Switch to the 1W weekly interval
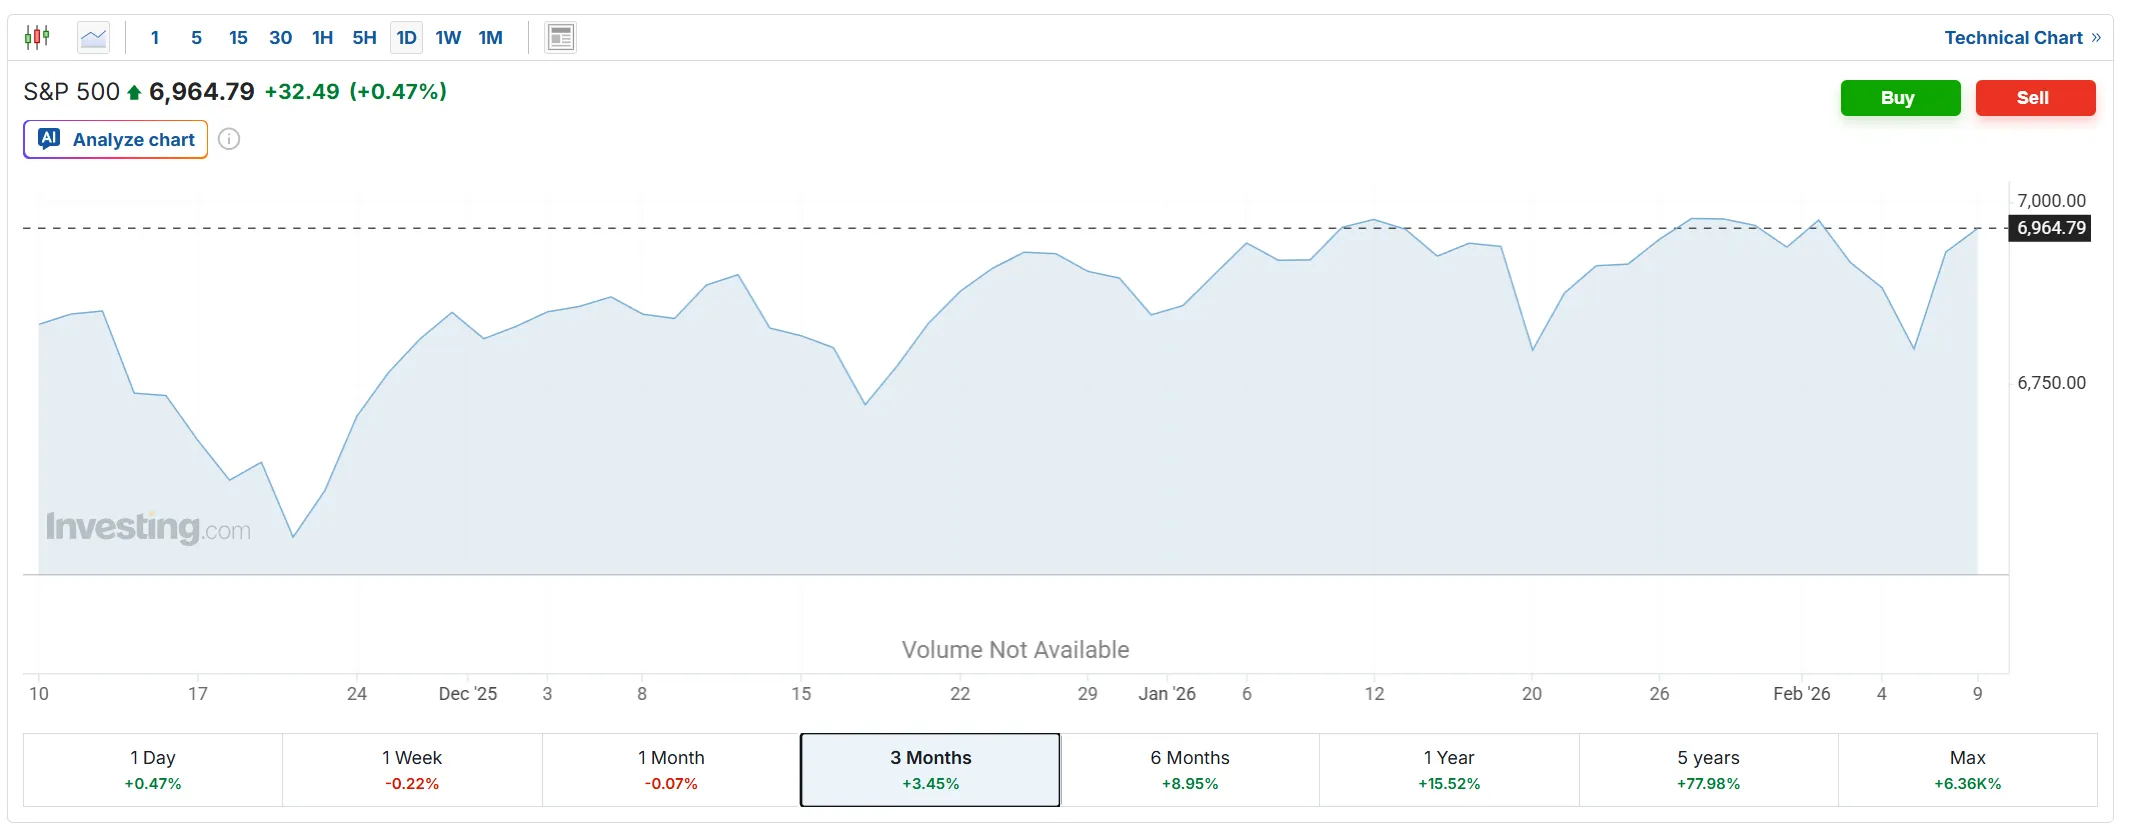 (448, 38)
